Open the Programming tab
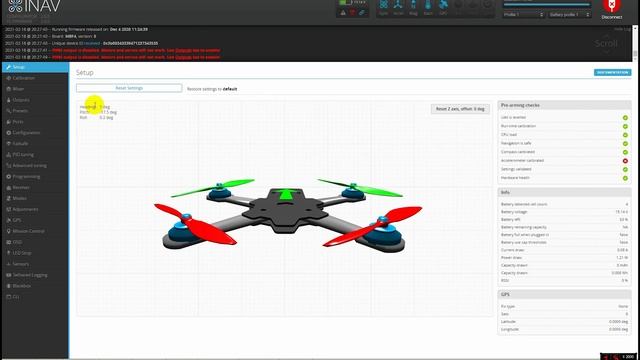The image size is (640, 360). (35, 177)
